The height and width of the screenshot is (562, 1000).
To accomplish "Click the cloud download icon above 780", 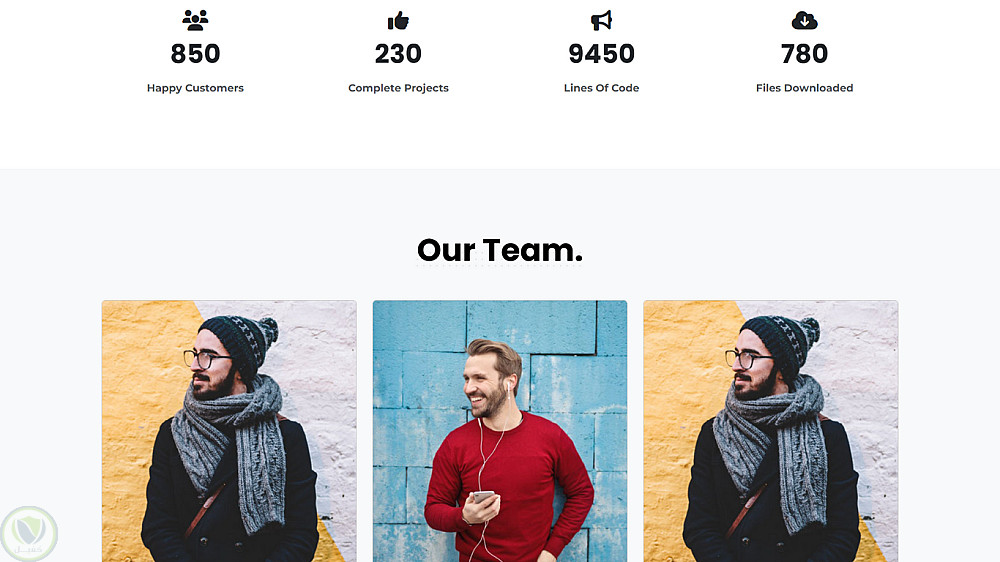I will (804, 20).
